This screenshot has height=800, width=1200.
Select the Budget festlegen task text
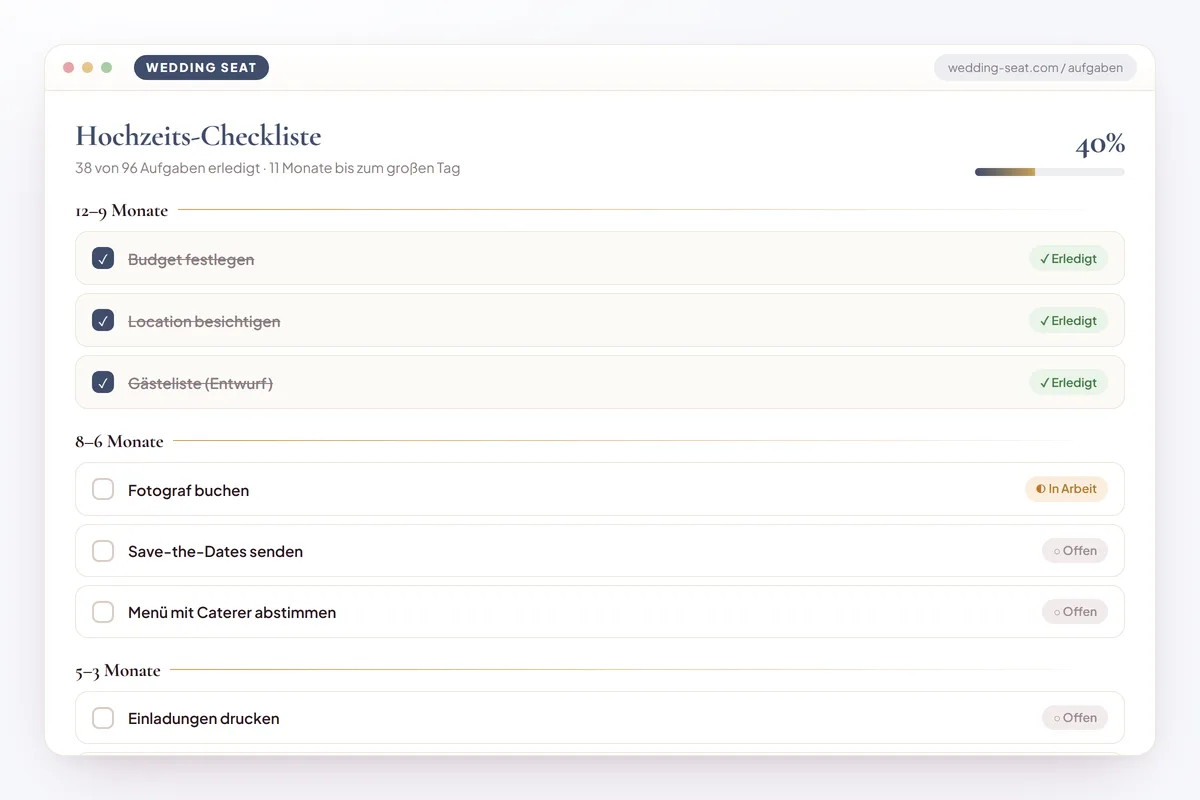pyautogui.click(x=191, y=260)
